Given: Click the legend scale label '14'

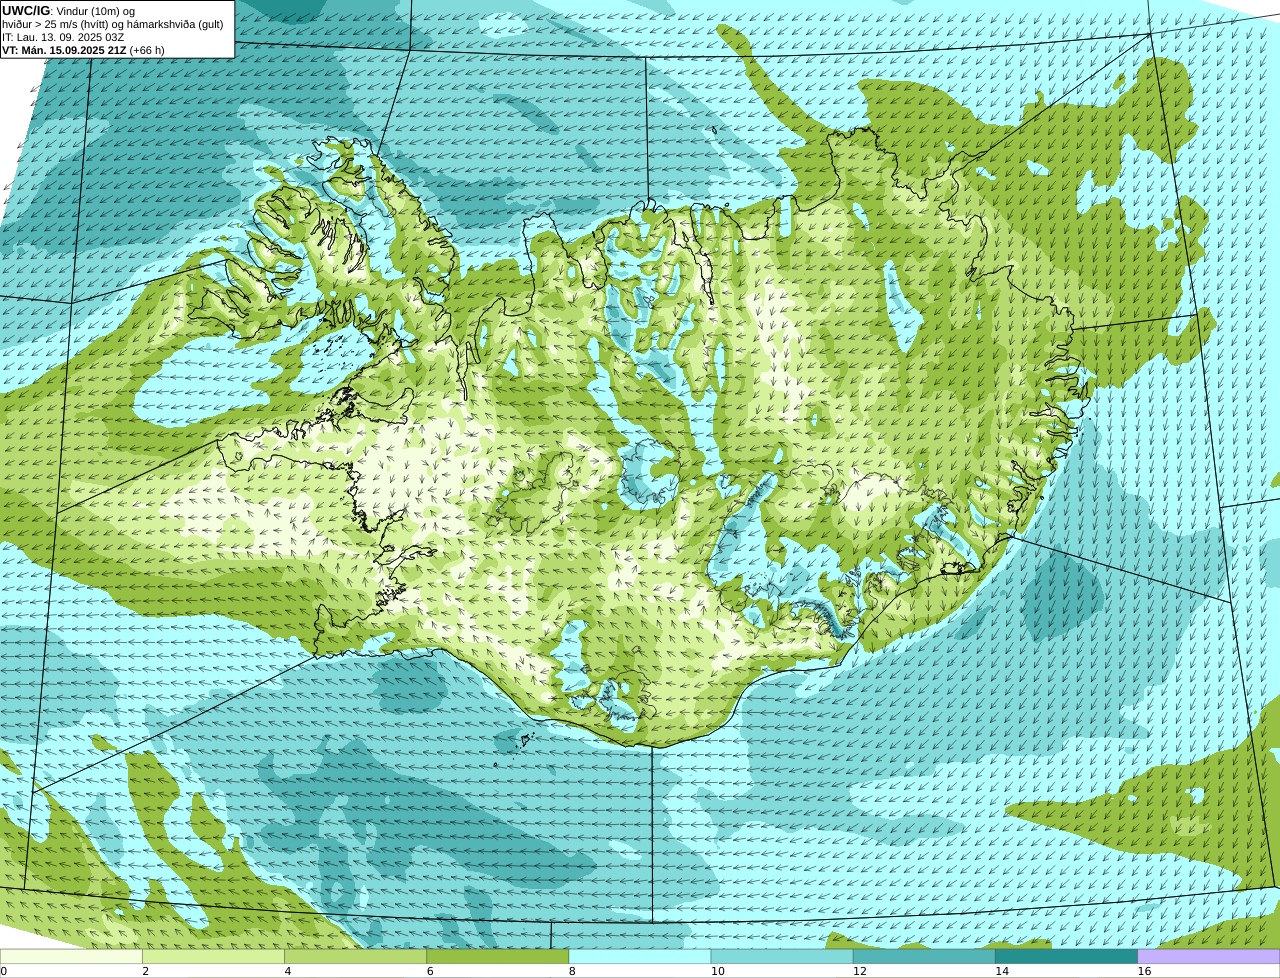Looking at the screenshot, I should 1002,971.
